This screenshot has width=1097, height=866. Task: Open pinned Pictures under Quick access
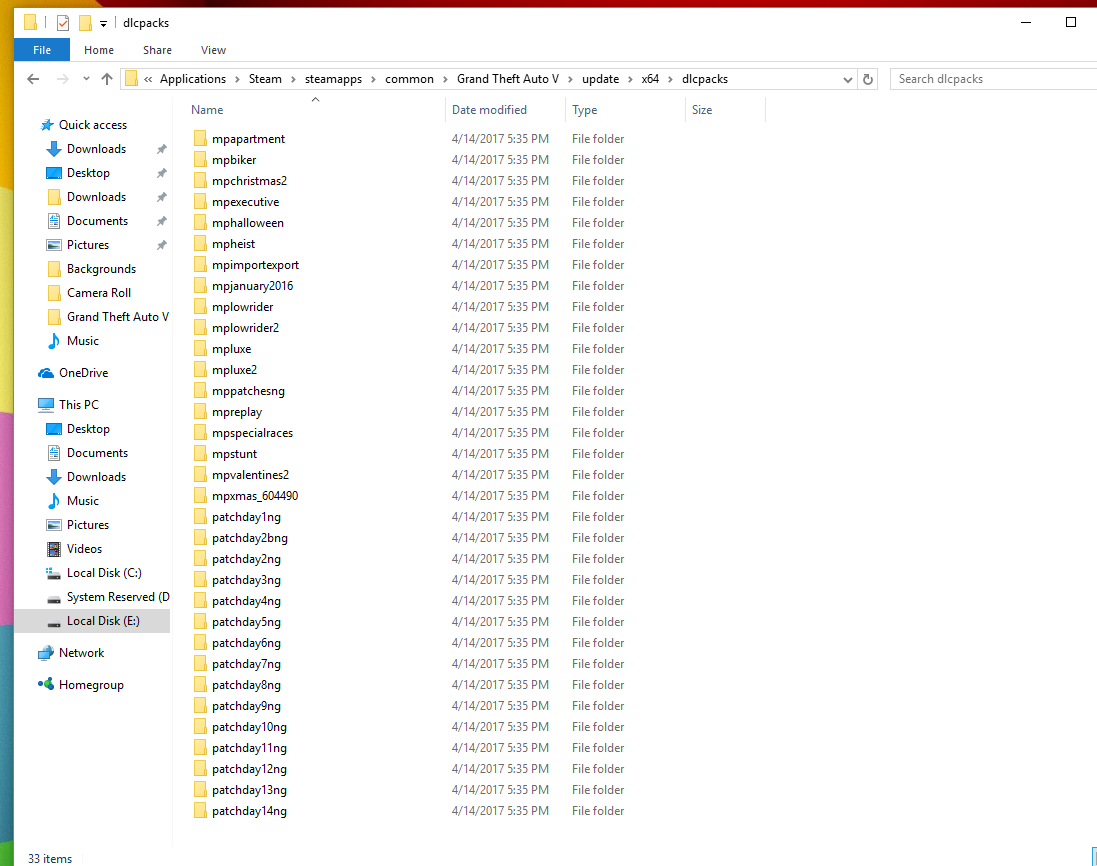click(x=88, y=245)
